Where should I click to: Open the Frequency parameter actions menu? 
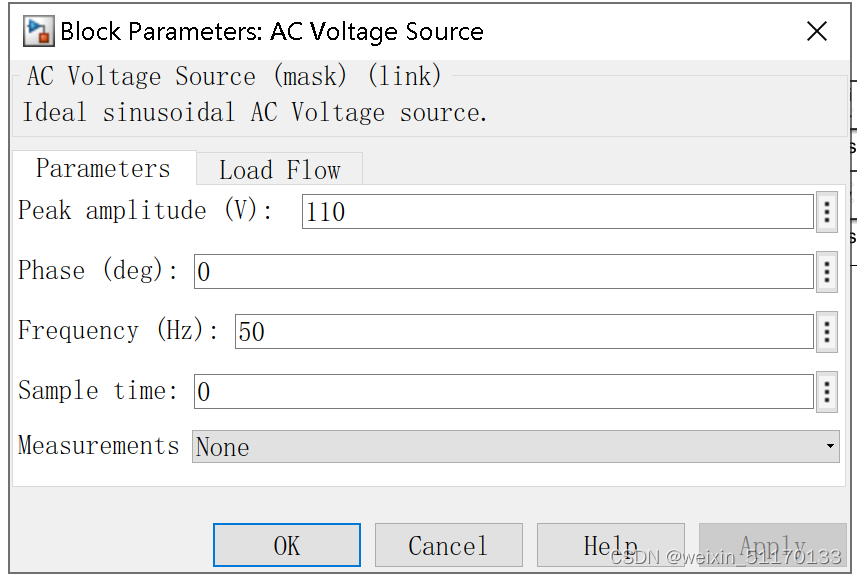tap(827, 332)
